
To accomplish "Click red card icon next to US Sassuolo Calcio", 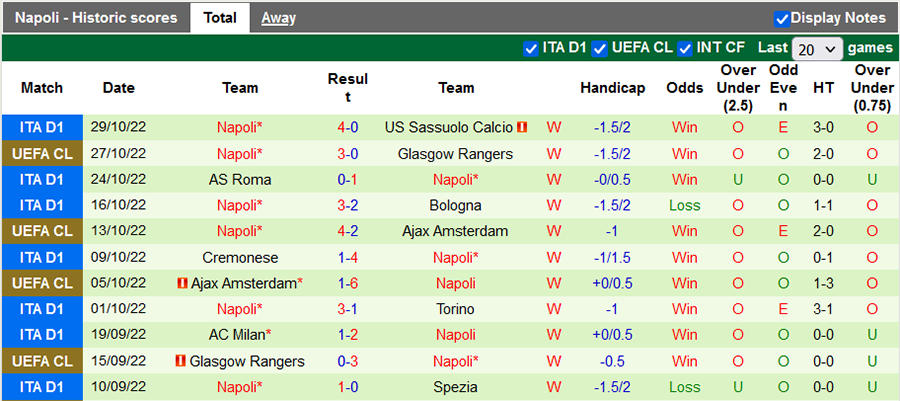I will coord(523,128).
